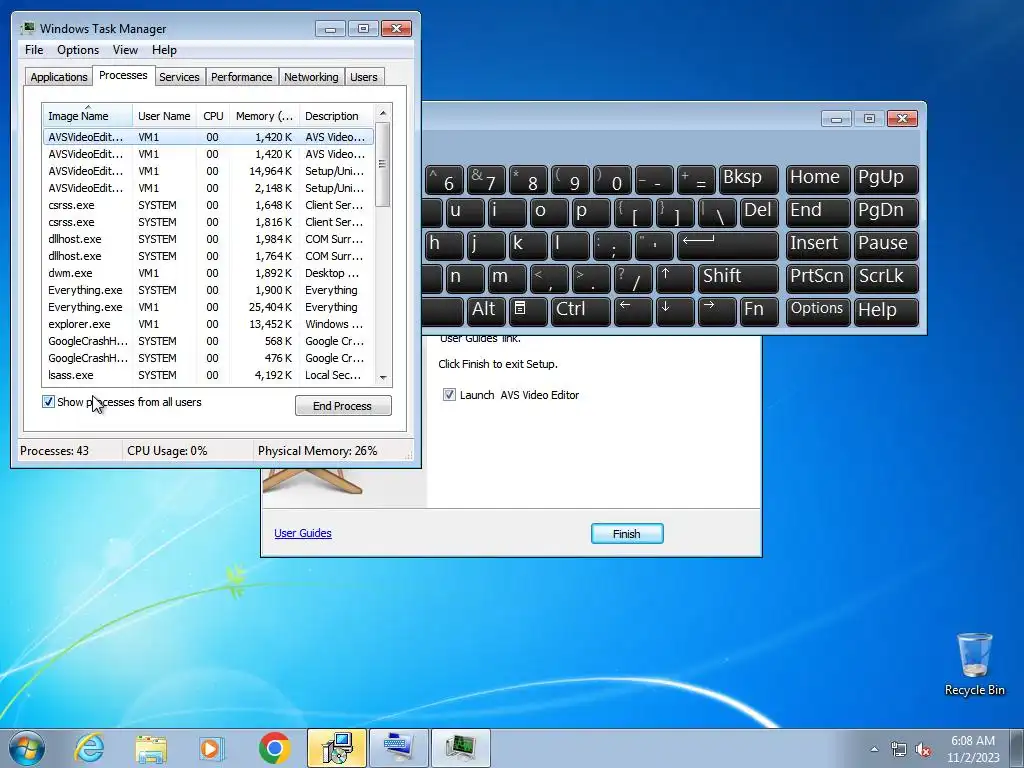Viewport: 1024px width, 768px height.
Task: Toggle the Fn key on on-screen keyboard
Action: click(x=759, y=312)
